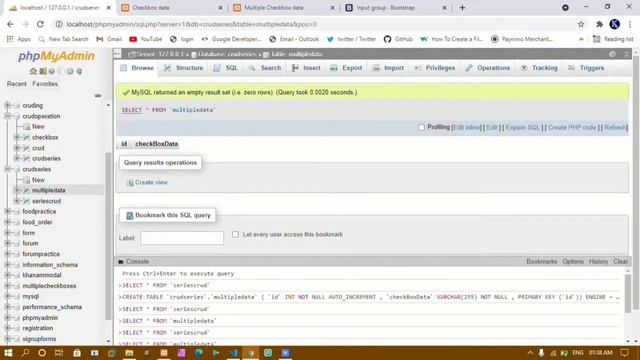Open GitHub bookmark

[398, 39]
